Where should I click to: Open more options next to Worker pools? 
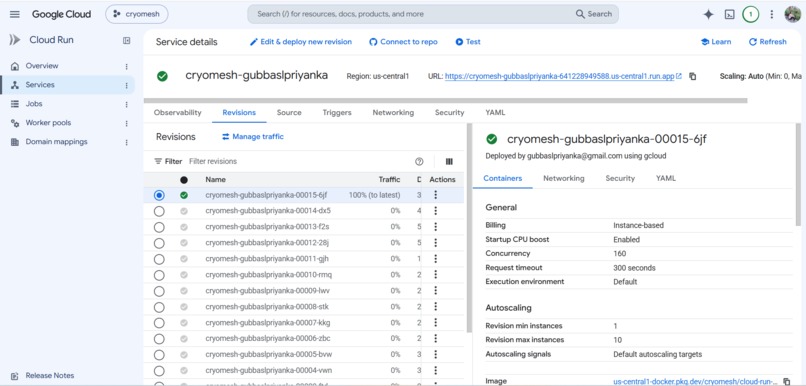pos(126,123)
